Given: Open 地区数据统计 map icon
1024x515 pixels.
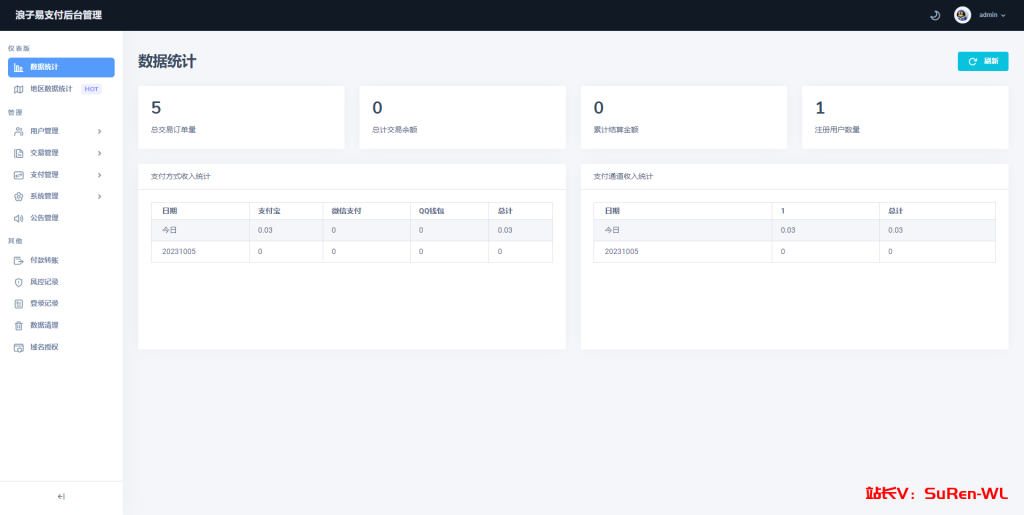Looking at the screenshot, I should click(19, 89).
